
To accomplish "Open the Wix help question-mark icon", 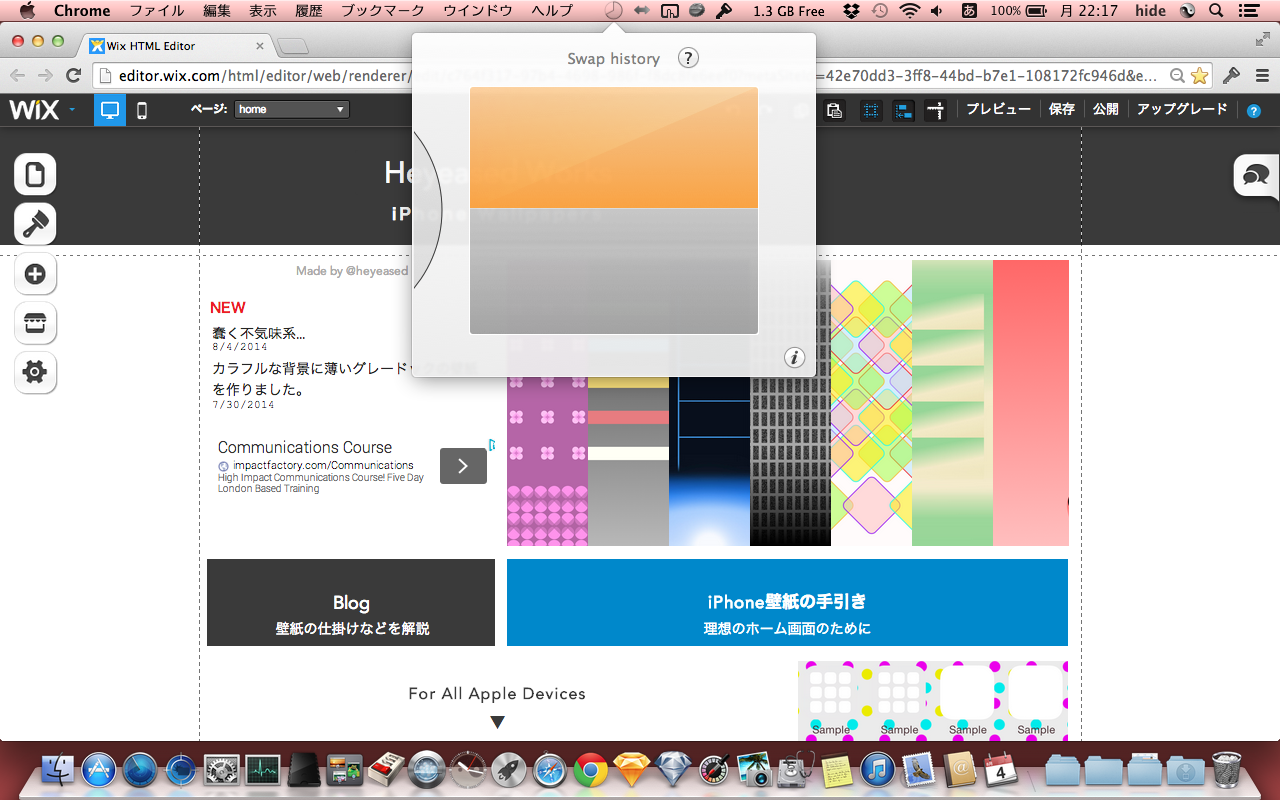I will pos(1254,111).
